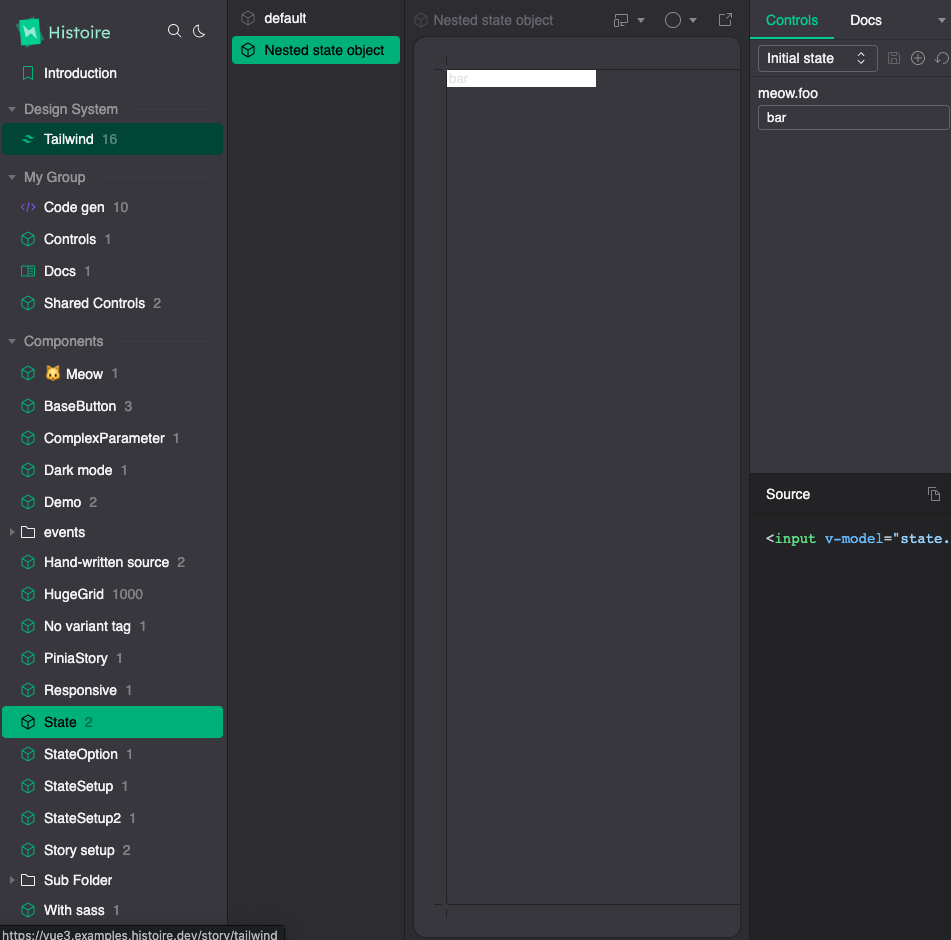The image size is (951, 940).
Task: Select the Nested state object variant
Action: (x=315, y=50)
